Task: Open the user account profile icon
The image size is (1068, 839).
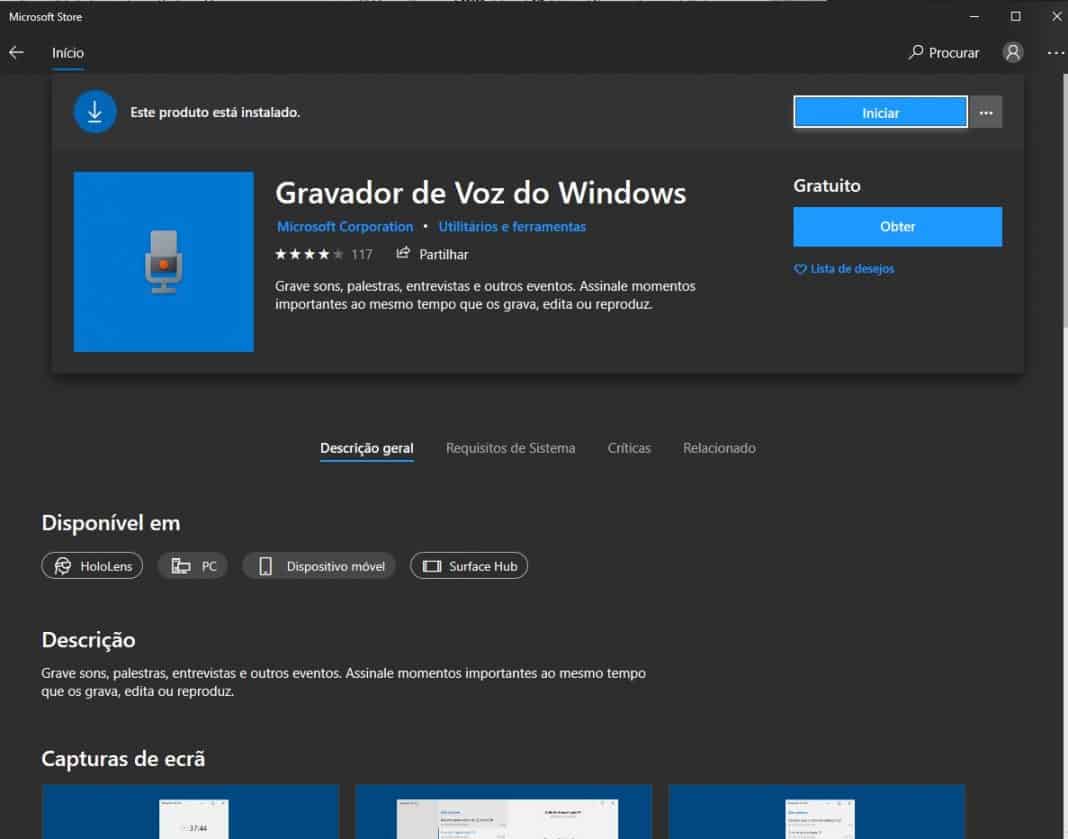Action: (x=1013, y=52)
